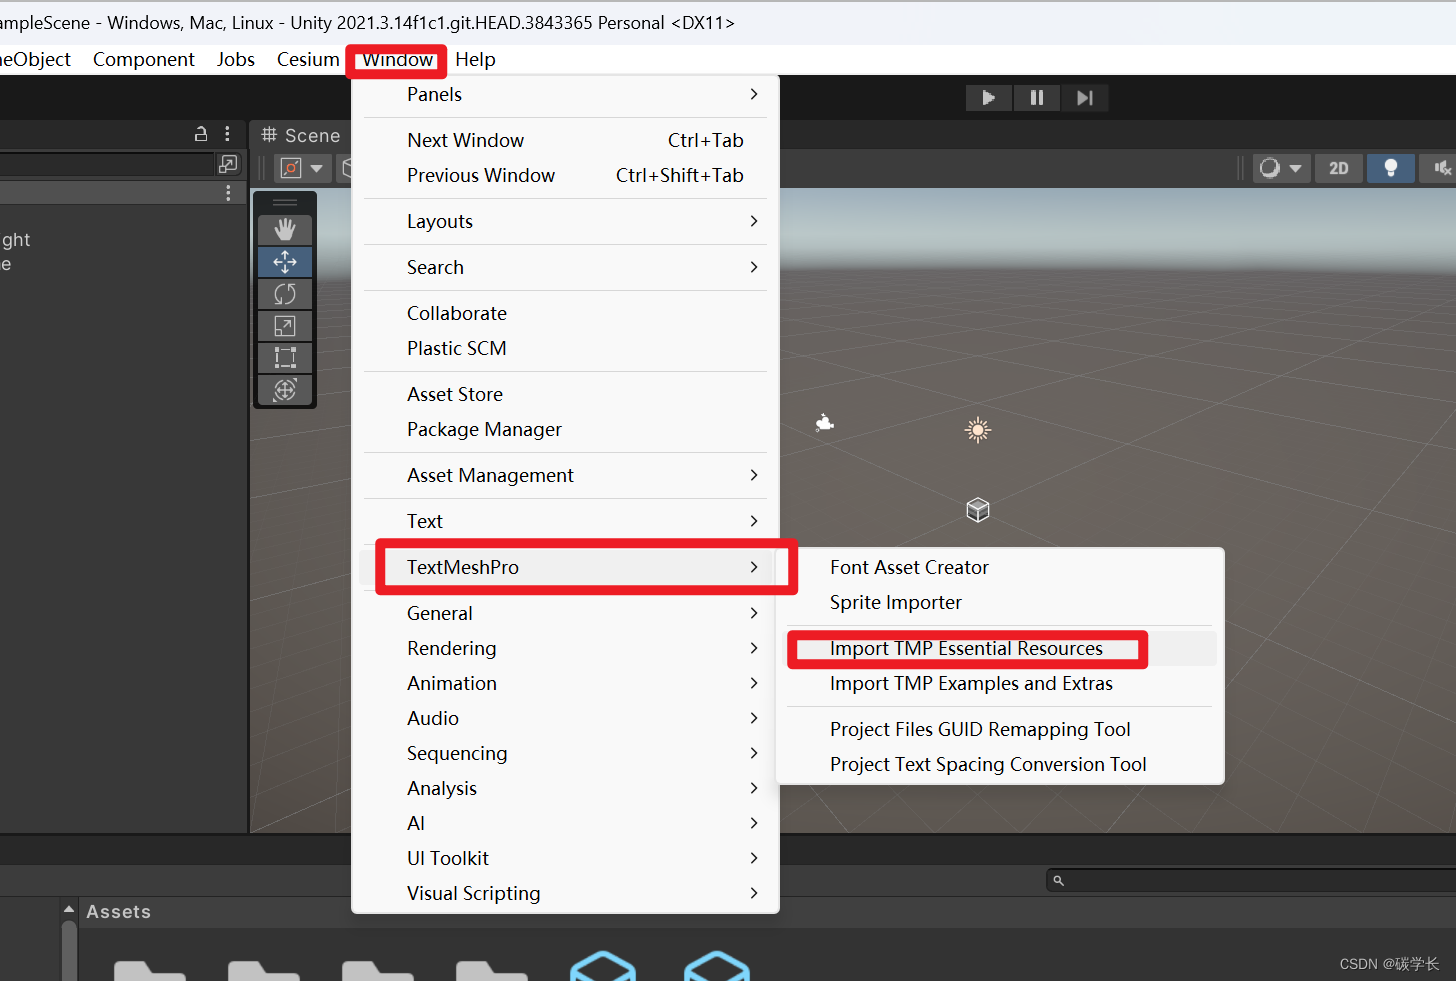Screen dimensions: 1456x981
Task: Open hierarchy panel three-dot options
Action: [228, 134]
